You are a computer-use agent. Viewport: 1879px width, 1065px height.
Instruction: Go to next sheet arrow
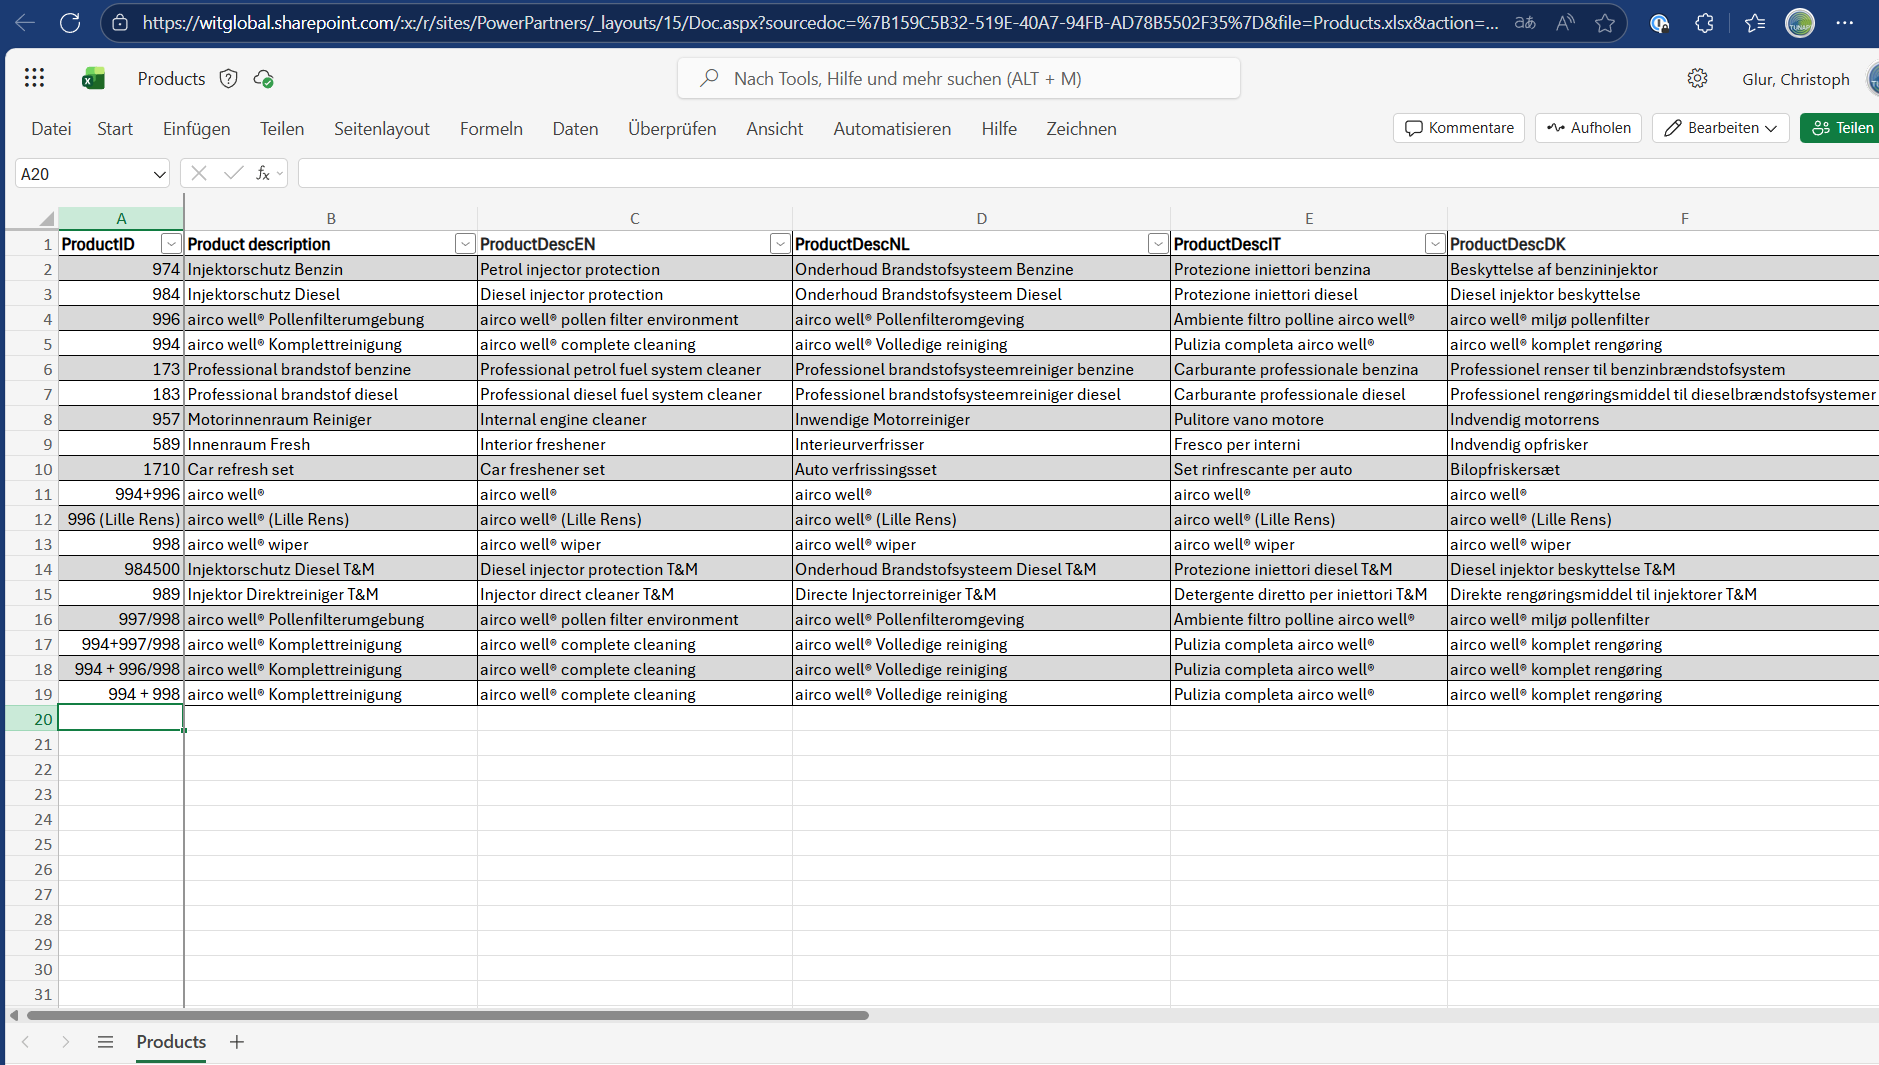[65, 1042]
